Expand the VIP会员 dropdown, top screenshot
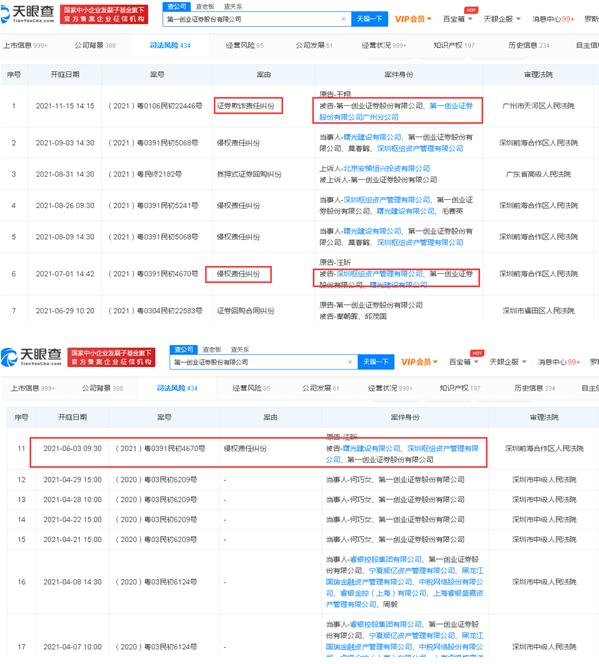 point(413,19)
